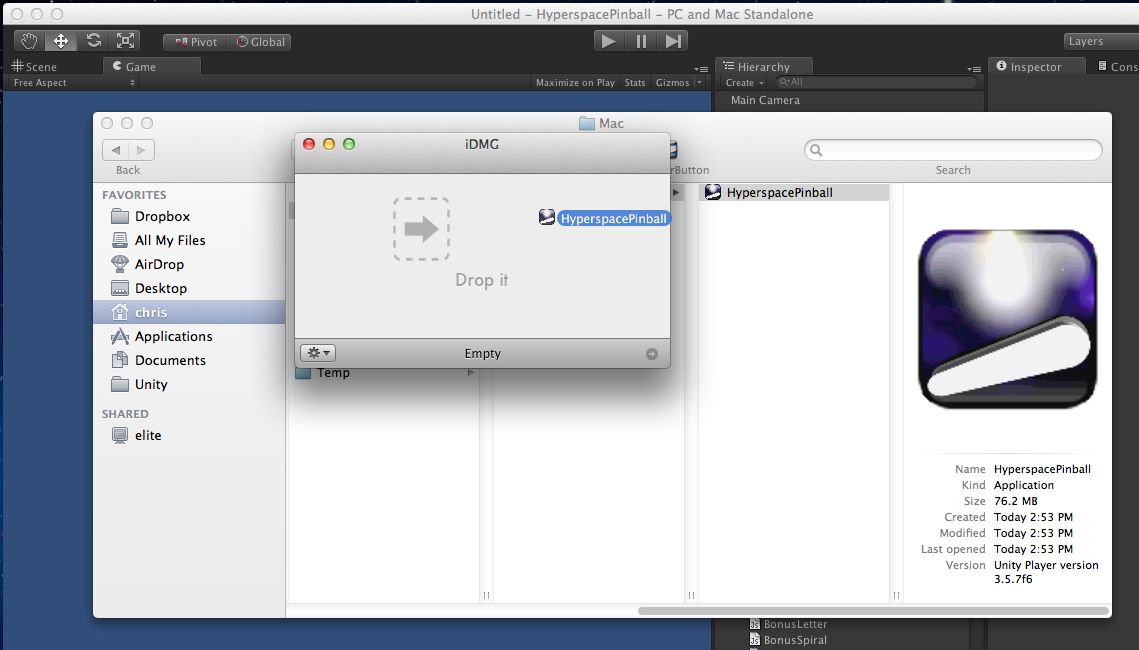Click the Created "Today 2:53 PM" value

click(1033, 517)
